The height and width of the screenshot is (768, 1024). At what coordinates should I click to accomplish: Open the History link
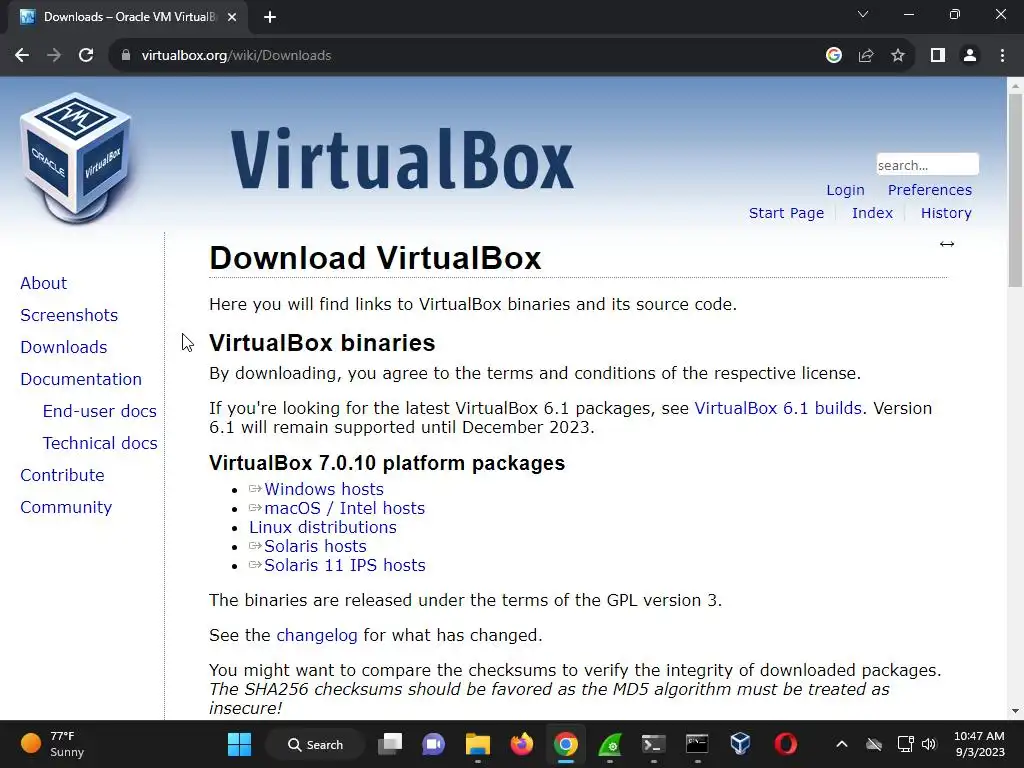[946, 213]
